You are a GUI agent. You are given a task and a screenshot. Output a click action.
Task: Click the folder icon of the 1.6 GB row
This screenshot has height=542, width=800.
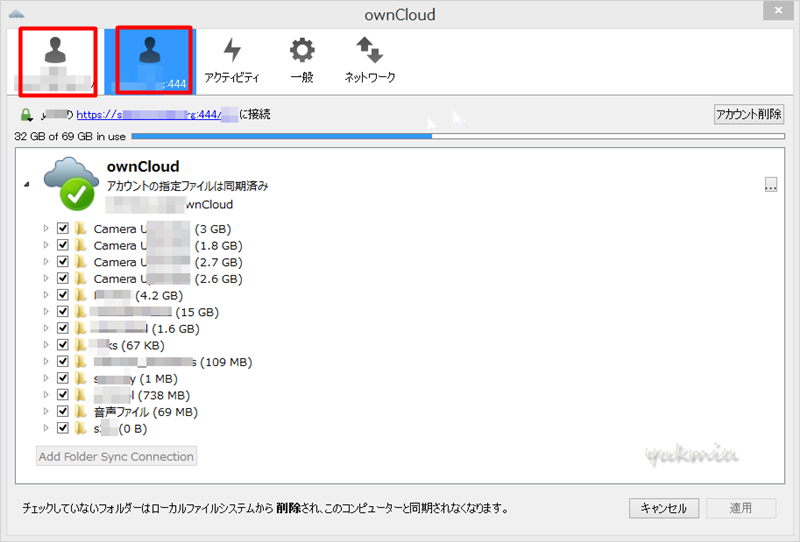[81, 328]
